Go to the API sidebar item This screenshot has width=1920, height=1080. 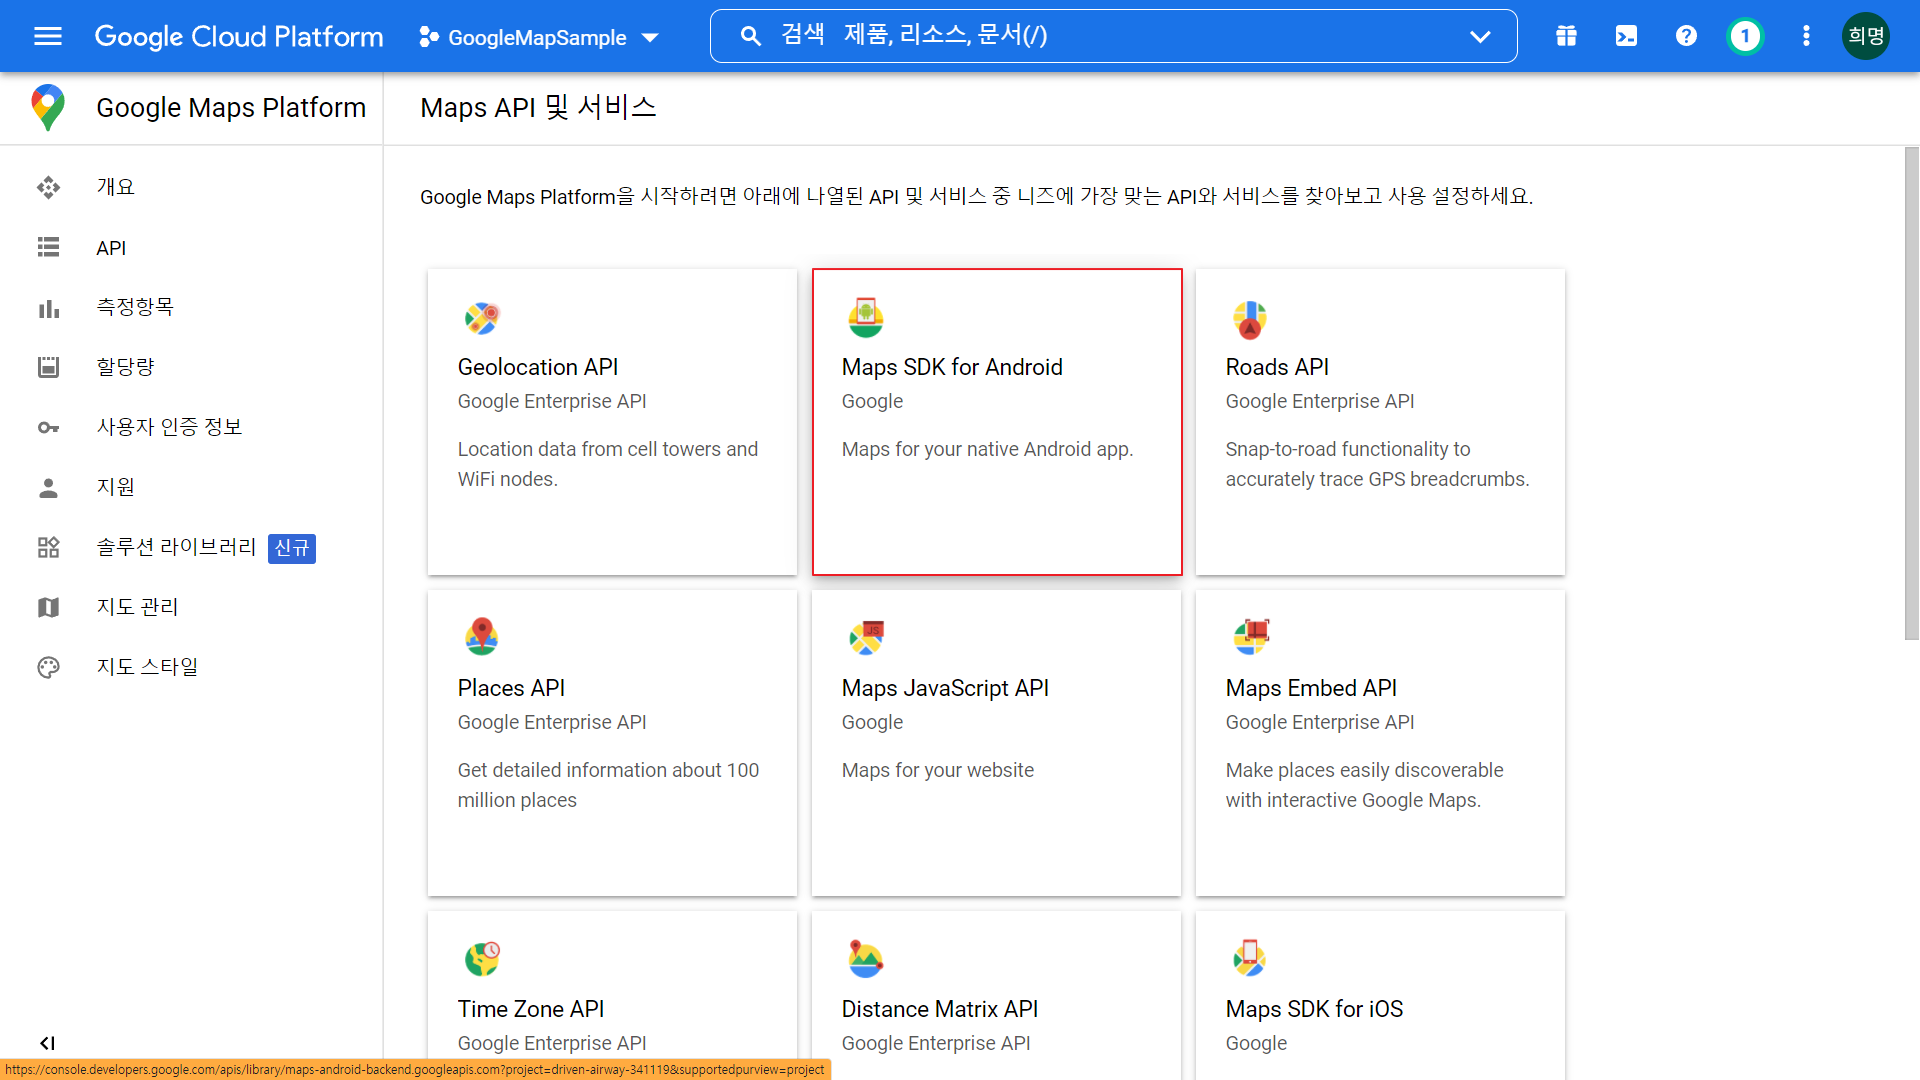111,247
